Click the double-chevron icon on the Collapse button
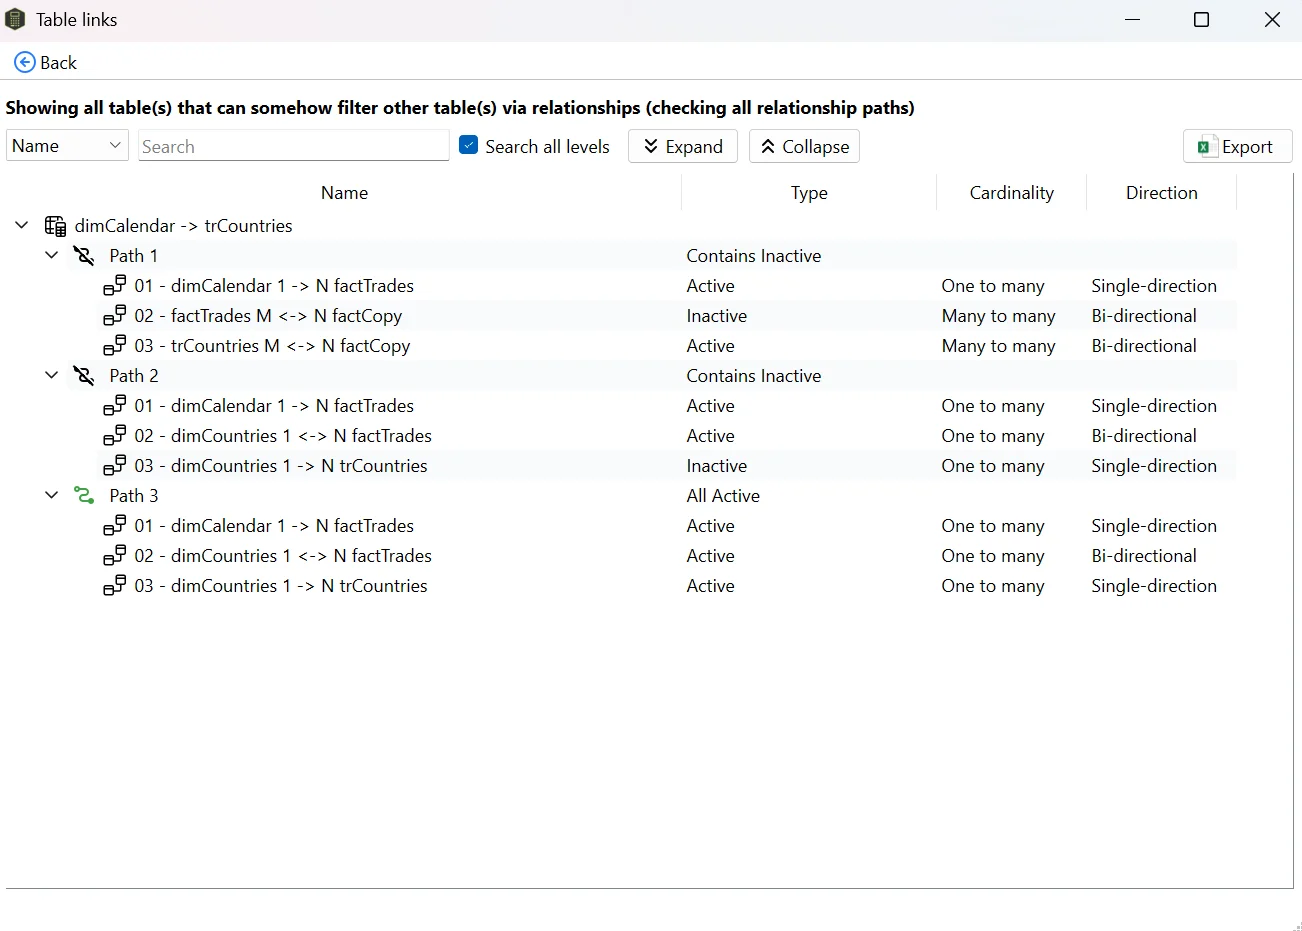The width and height of the screenshot is (1302, 931). [x=768, y=146]
